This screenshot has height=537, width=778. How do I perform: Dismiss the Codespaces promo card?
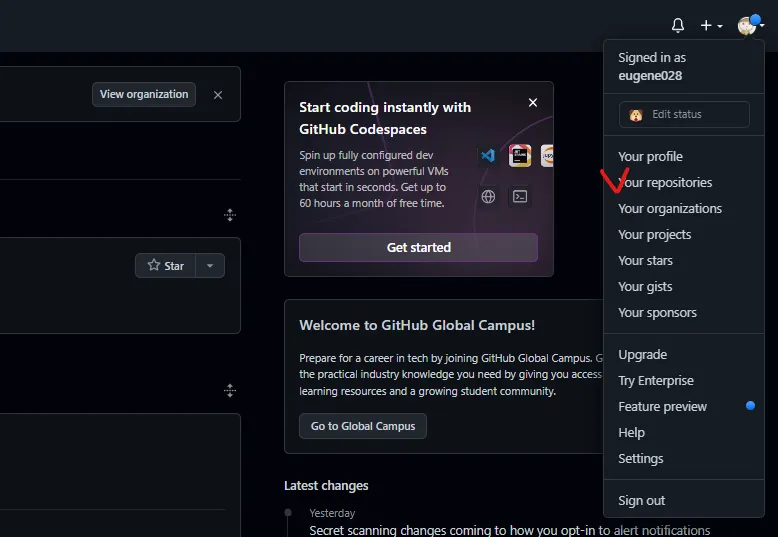click(x=533, y=103)
